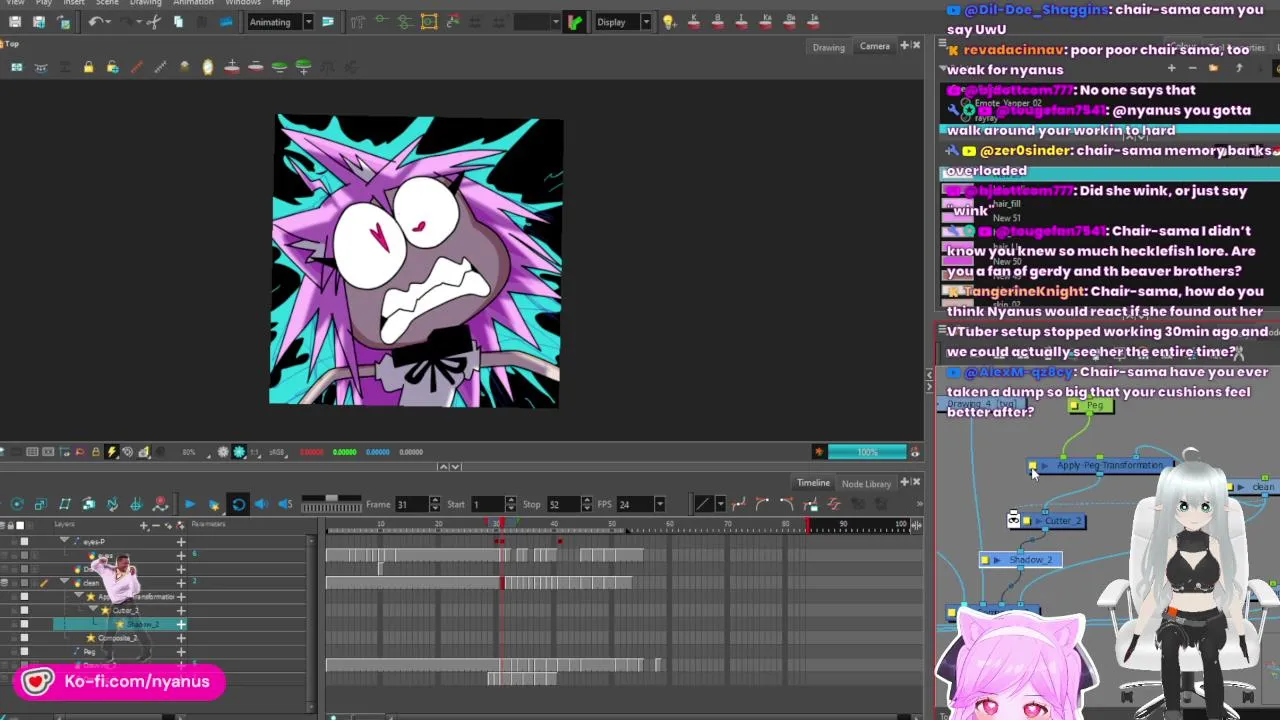Expand the Shadow_2 layer parameters with its plus
This screenshot has width=1280, height=720.
point(181,624)
